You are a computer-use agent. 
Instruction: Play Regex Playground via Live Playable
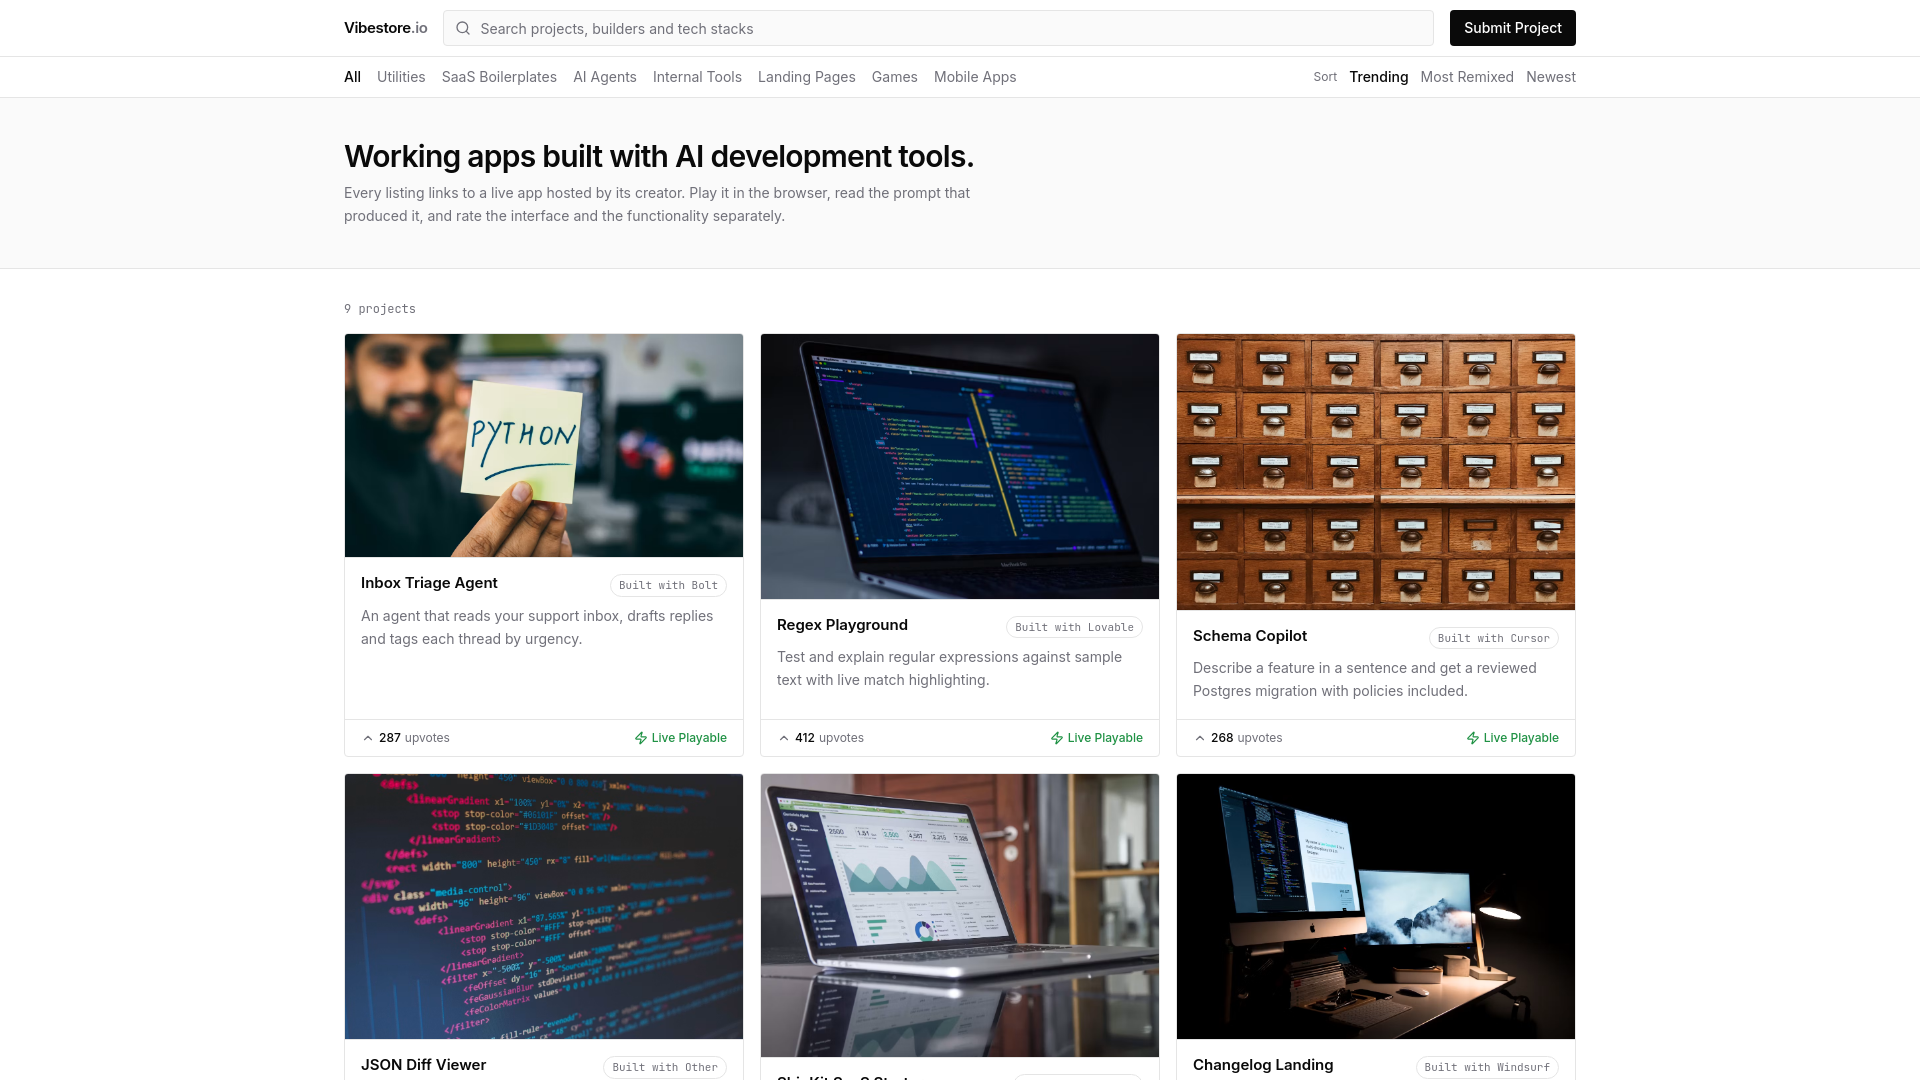pos(1097,738)
